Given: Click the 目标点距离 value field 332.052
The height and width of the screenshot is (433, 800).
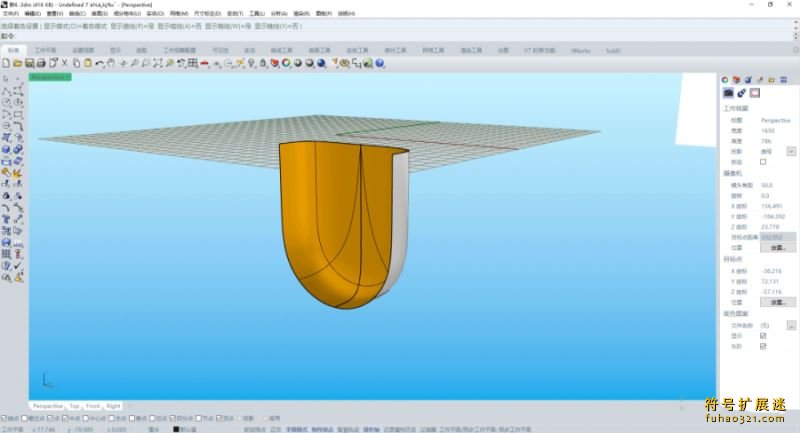Looking at the screenshot, I should 778,237.
